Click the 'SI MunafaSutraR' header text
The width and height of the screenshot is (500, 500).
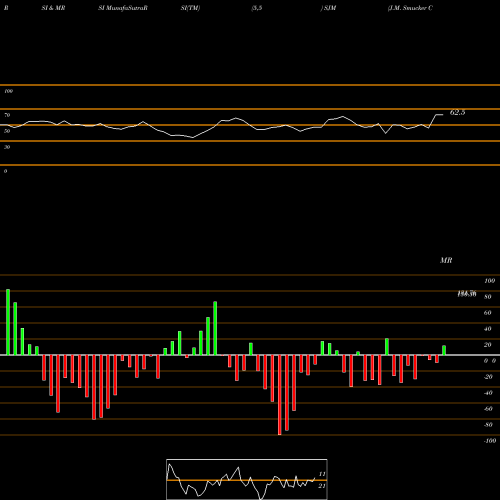(x=123, y=8)
